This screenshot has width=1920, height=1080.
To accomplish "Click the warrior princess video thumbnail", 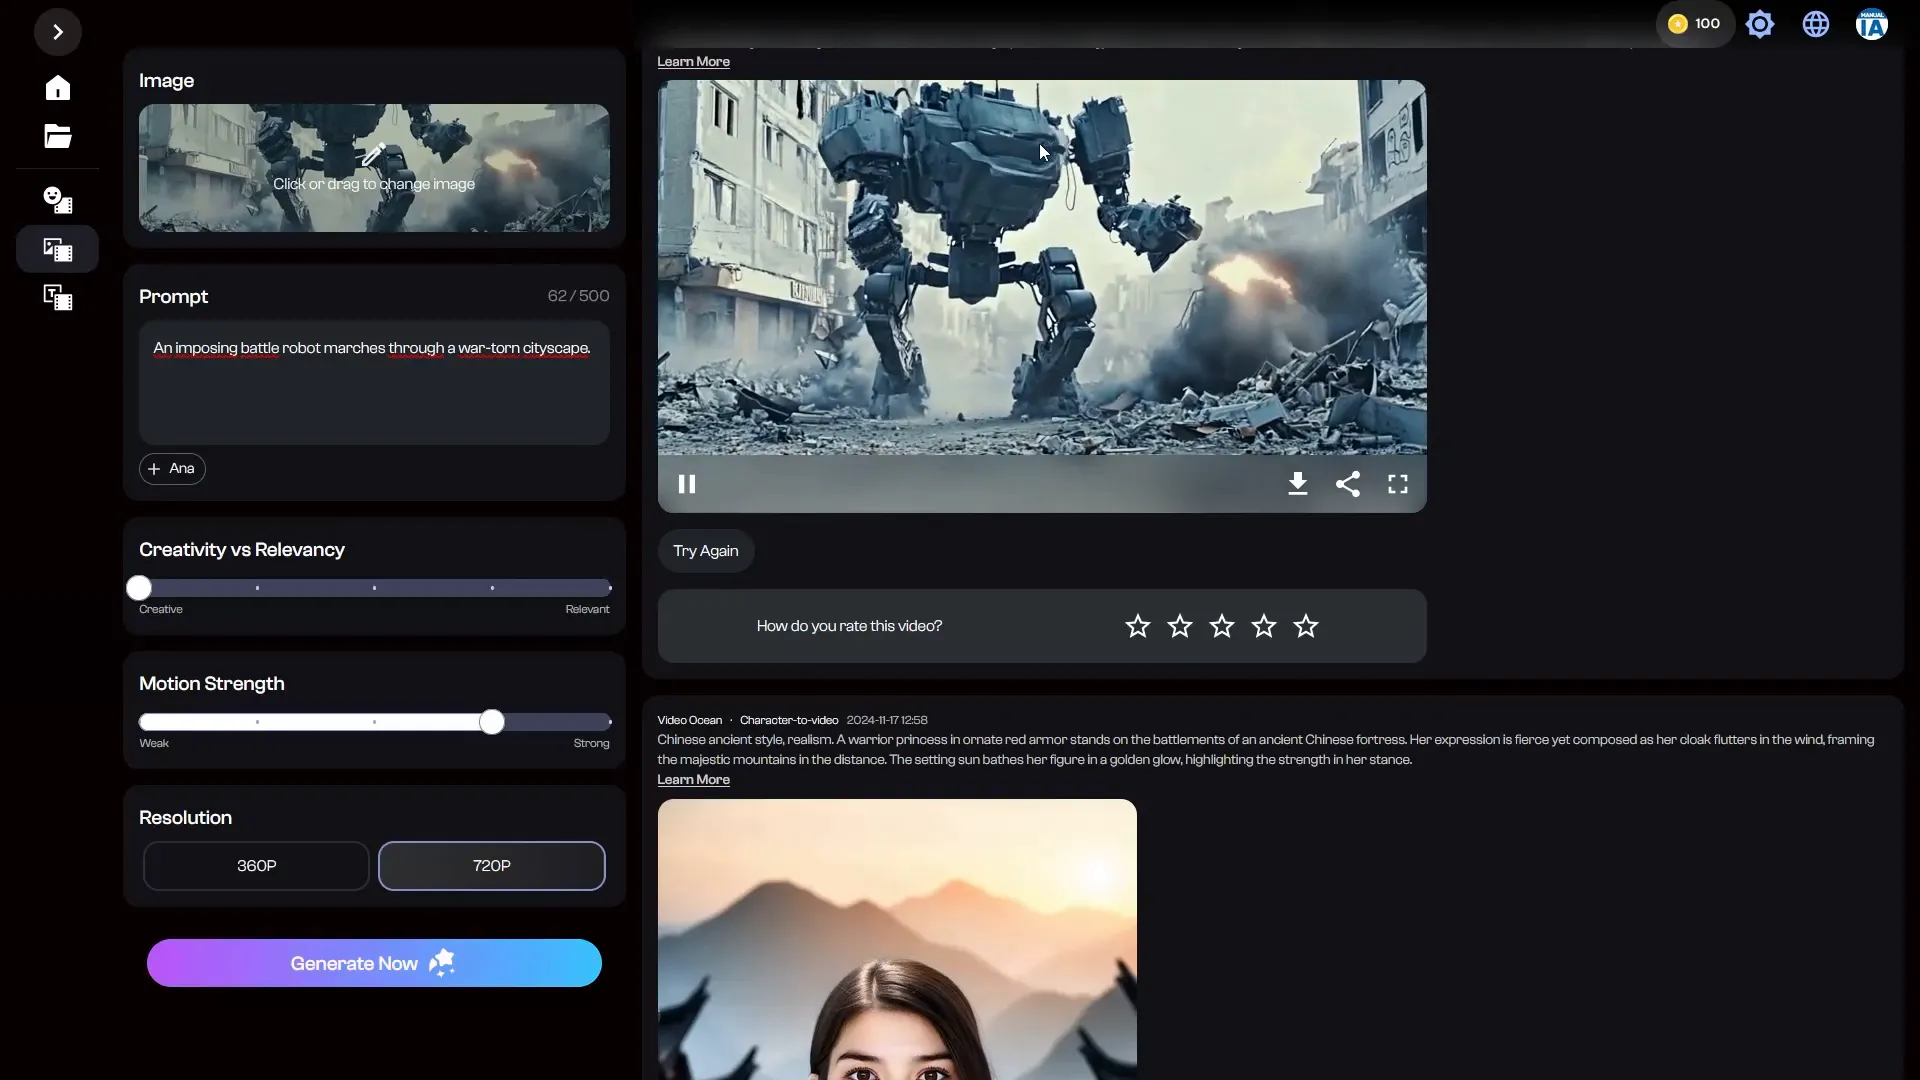I will (x=897, y=939).
